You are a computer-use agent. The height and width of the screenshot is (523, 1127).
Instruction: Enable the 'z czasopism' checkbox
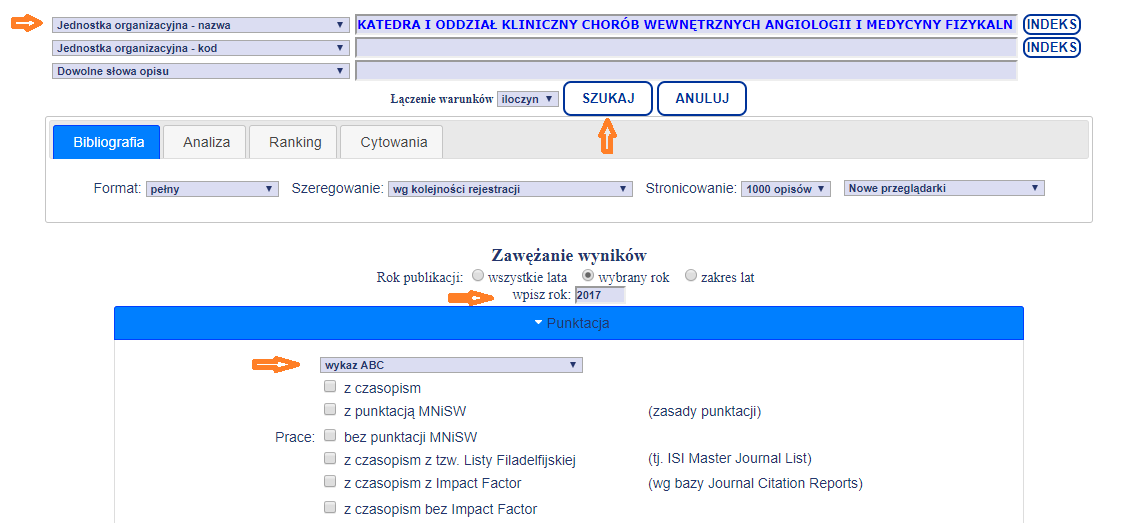click(x=330, y=387)
